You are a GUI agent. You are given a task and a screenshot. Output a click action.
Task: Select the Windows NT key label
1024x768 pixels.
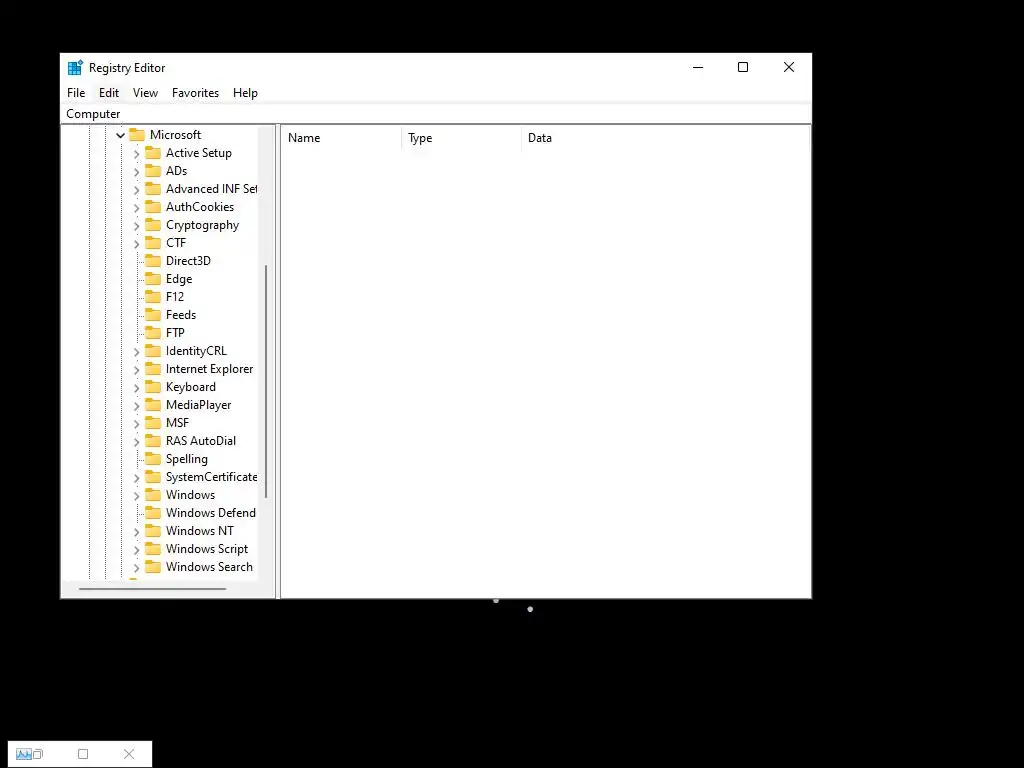coord(199,531)
